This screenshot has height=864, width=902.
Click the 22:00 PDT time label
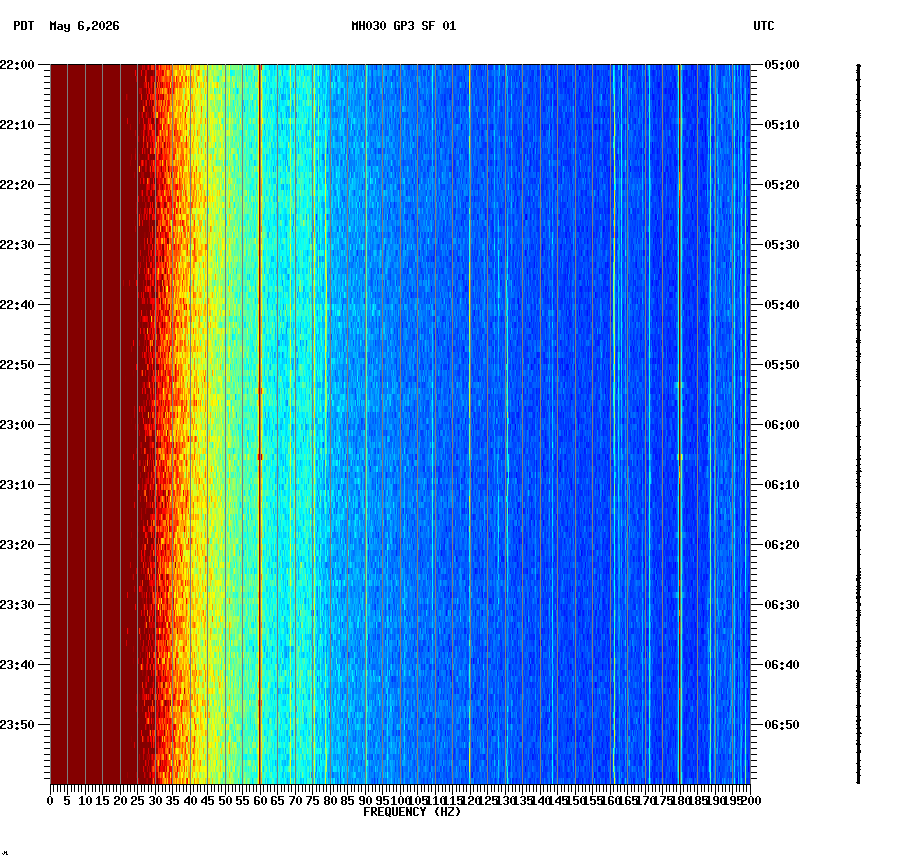pos(17,64)
